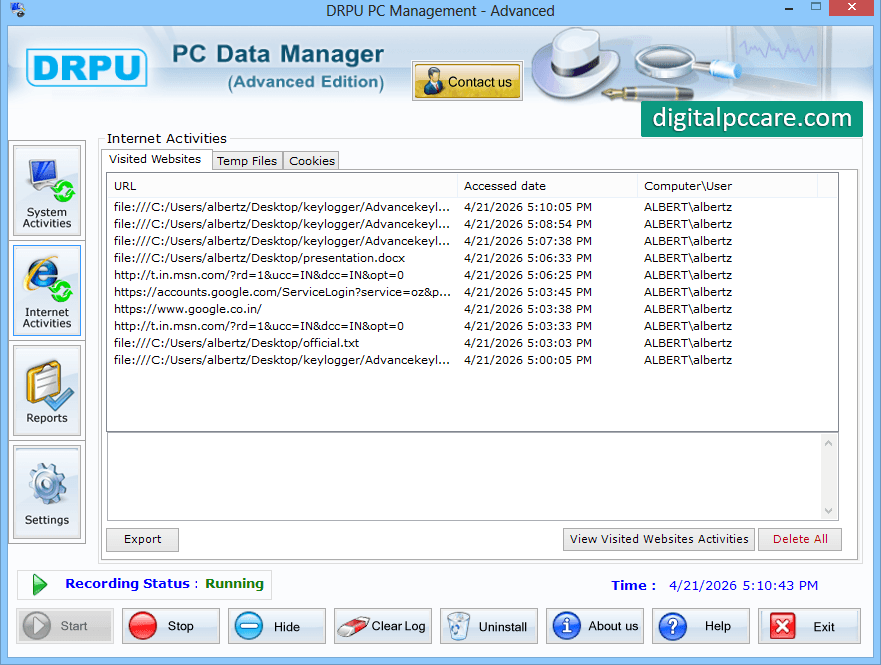
Task: Select msn.com row at 5:06:25 PM
Action: (x=472, y=275)
